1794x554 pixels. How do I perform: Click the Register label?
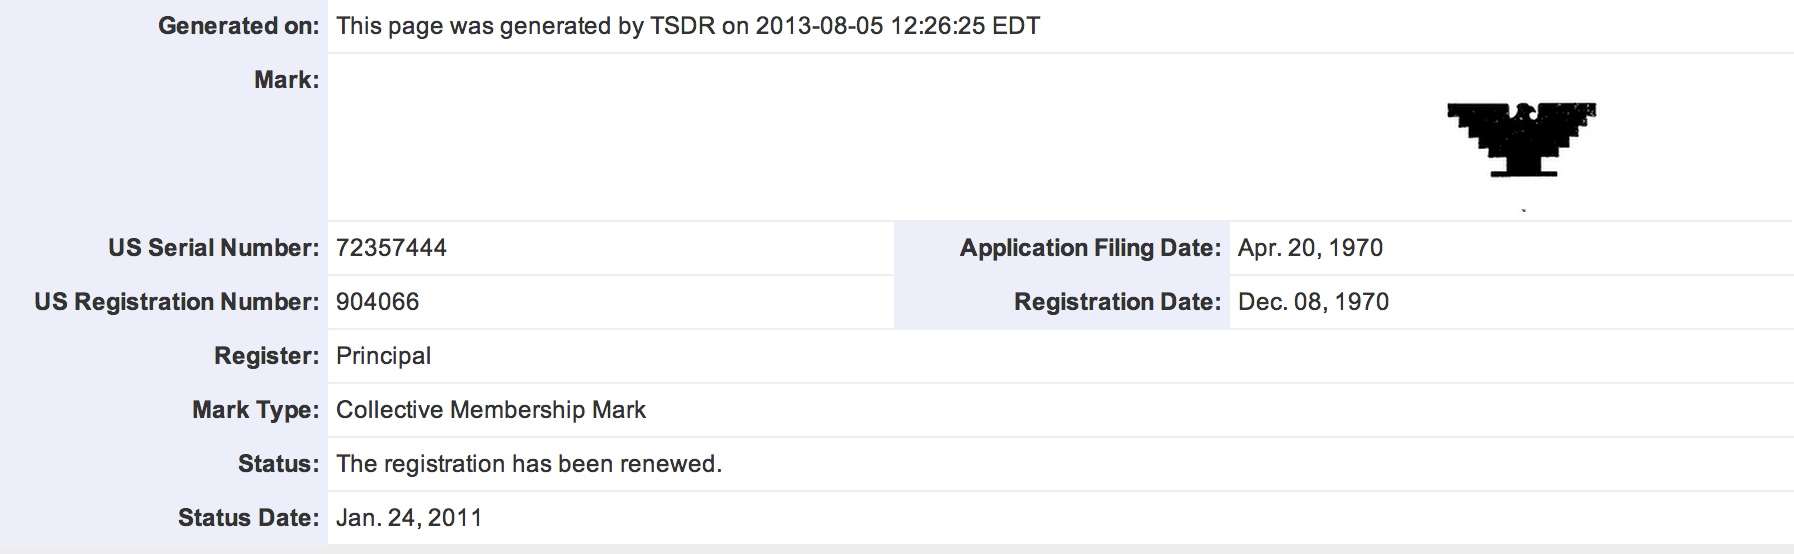click(x=267, y=356)
